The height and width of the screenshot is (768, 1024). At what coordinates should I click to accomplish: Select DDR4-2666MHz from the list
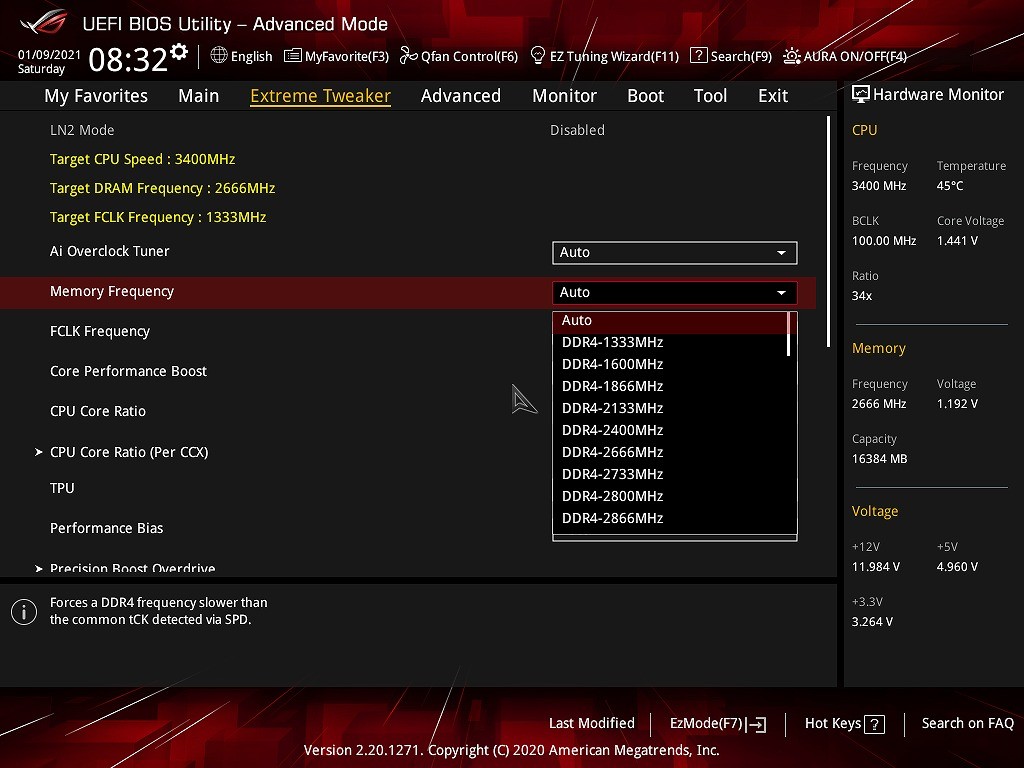pos(613,452)
